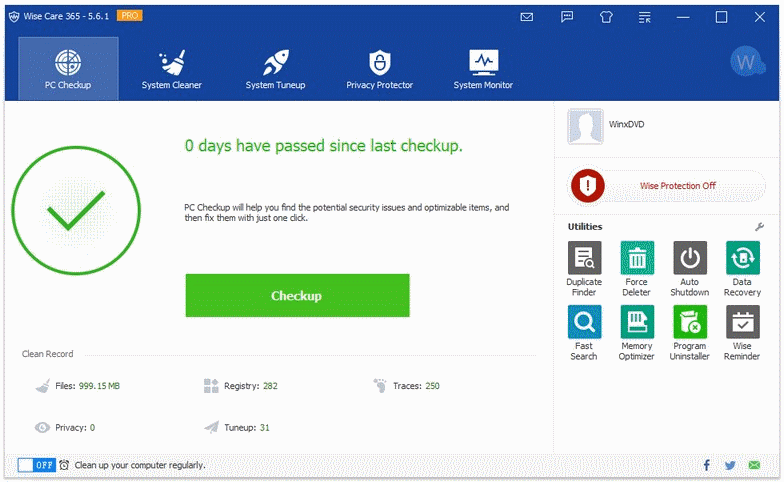This screenshot has height=482, width=784.
Task: Launch the Duplicate Finder utility
Action: 584,269
